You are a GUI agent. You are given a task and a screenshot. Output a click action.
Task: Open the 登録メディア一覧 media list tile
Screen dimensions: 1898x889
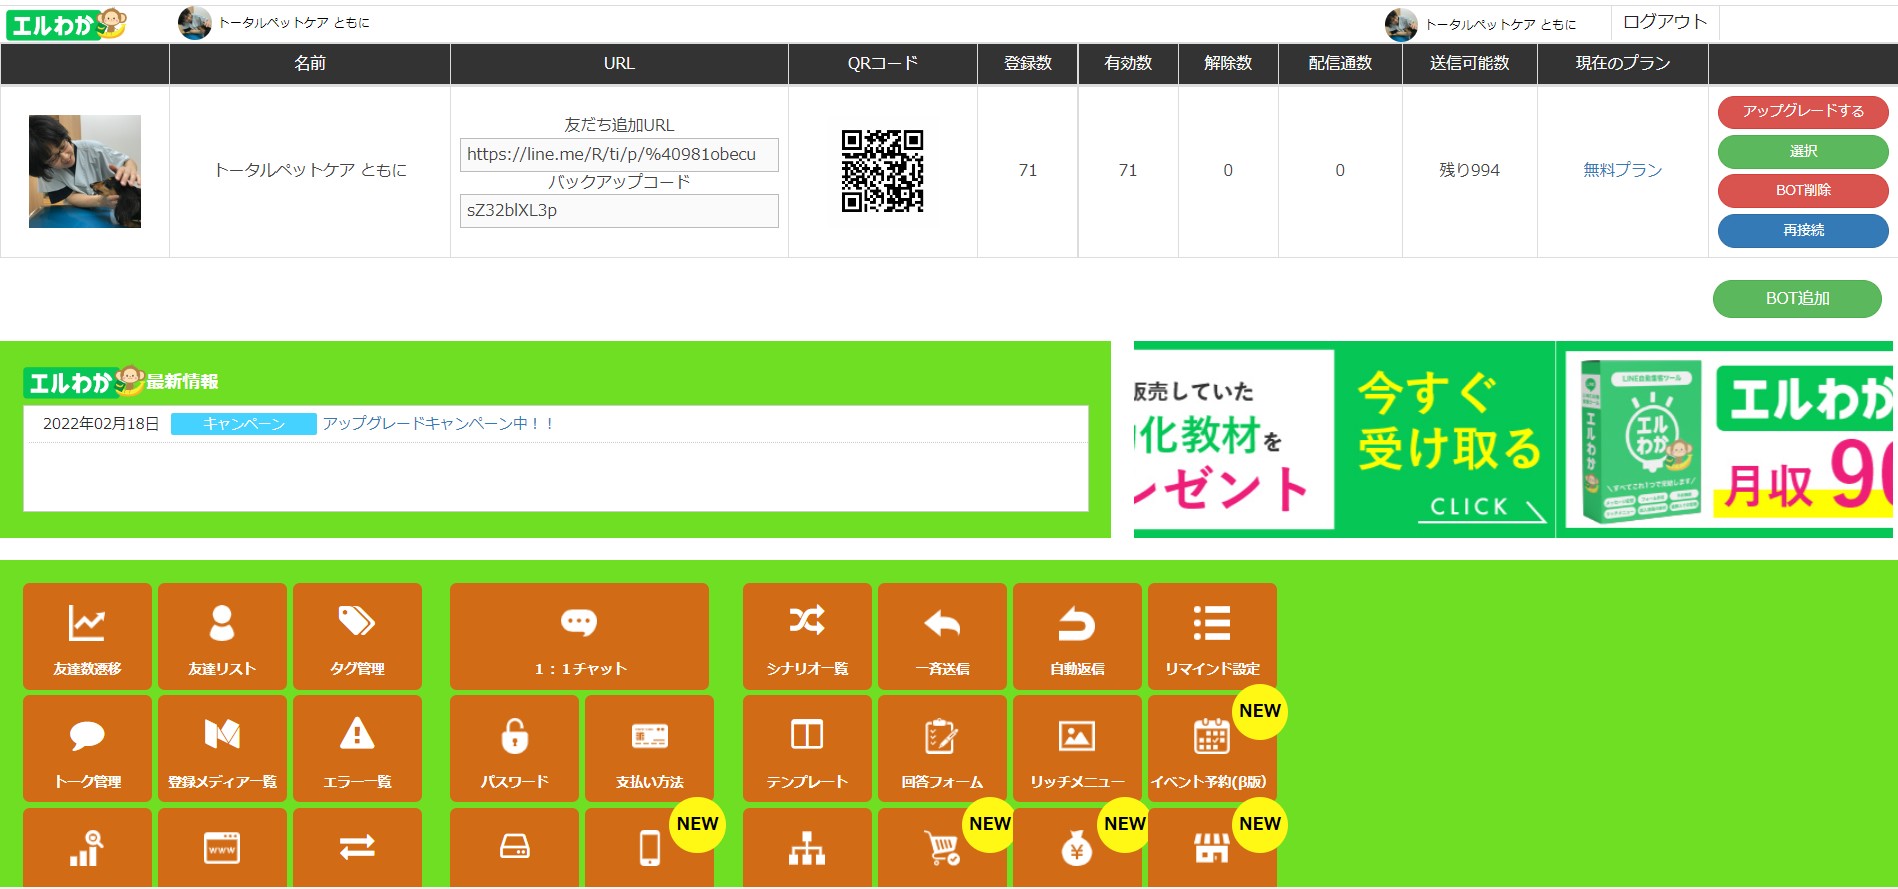coord(222,748)
